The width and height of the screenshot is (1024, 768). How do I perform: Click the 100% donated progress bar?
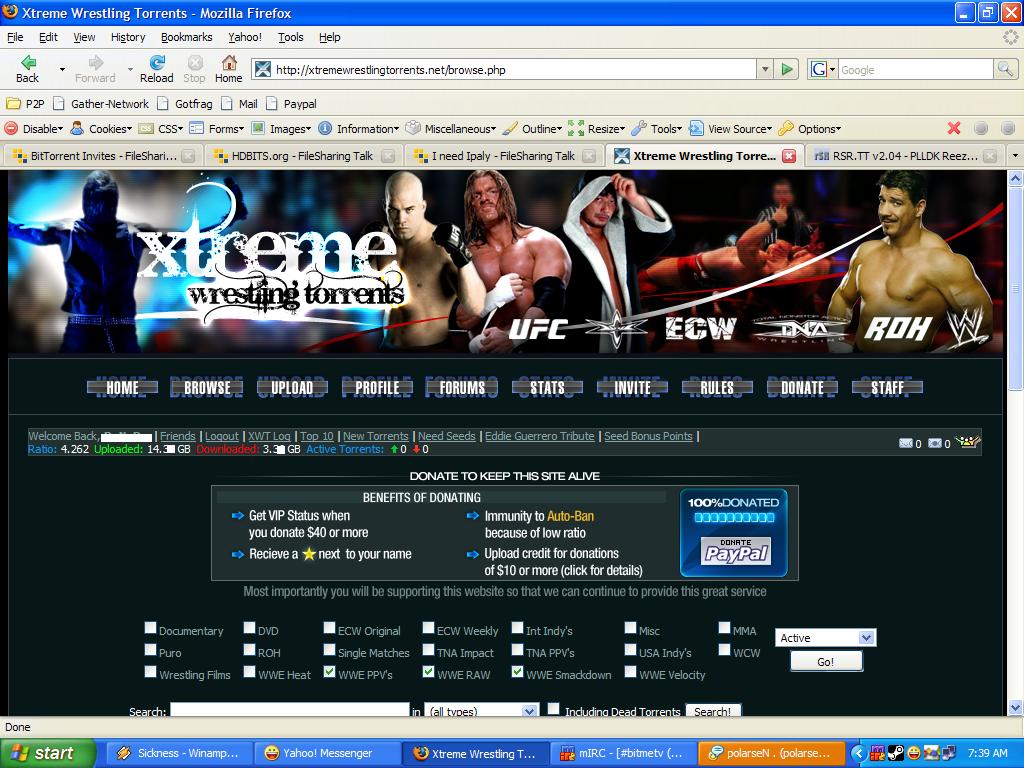734,518
